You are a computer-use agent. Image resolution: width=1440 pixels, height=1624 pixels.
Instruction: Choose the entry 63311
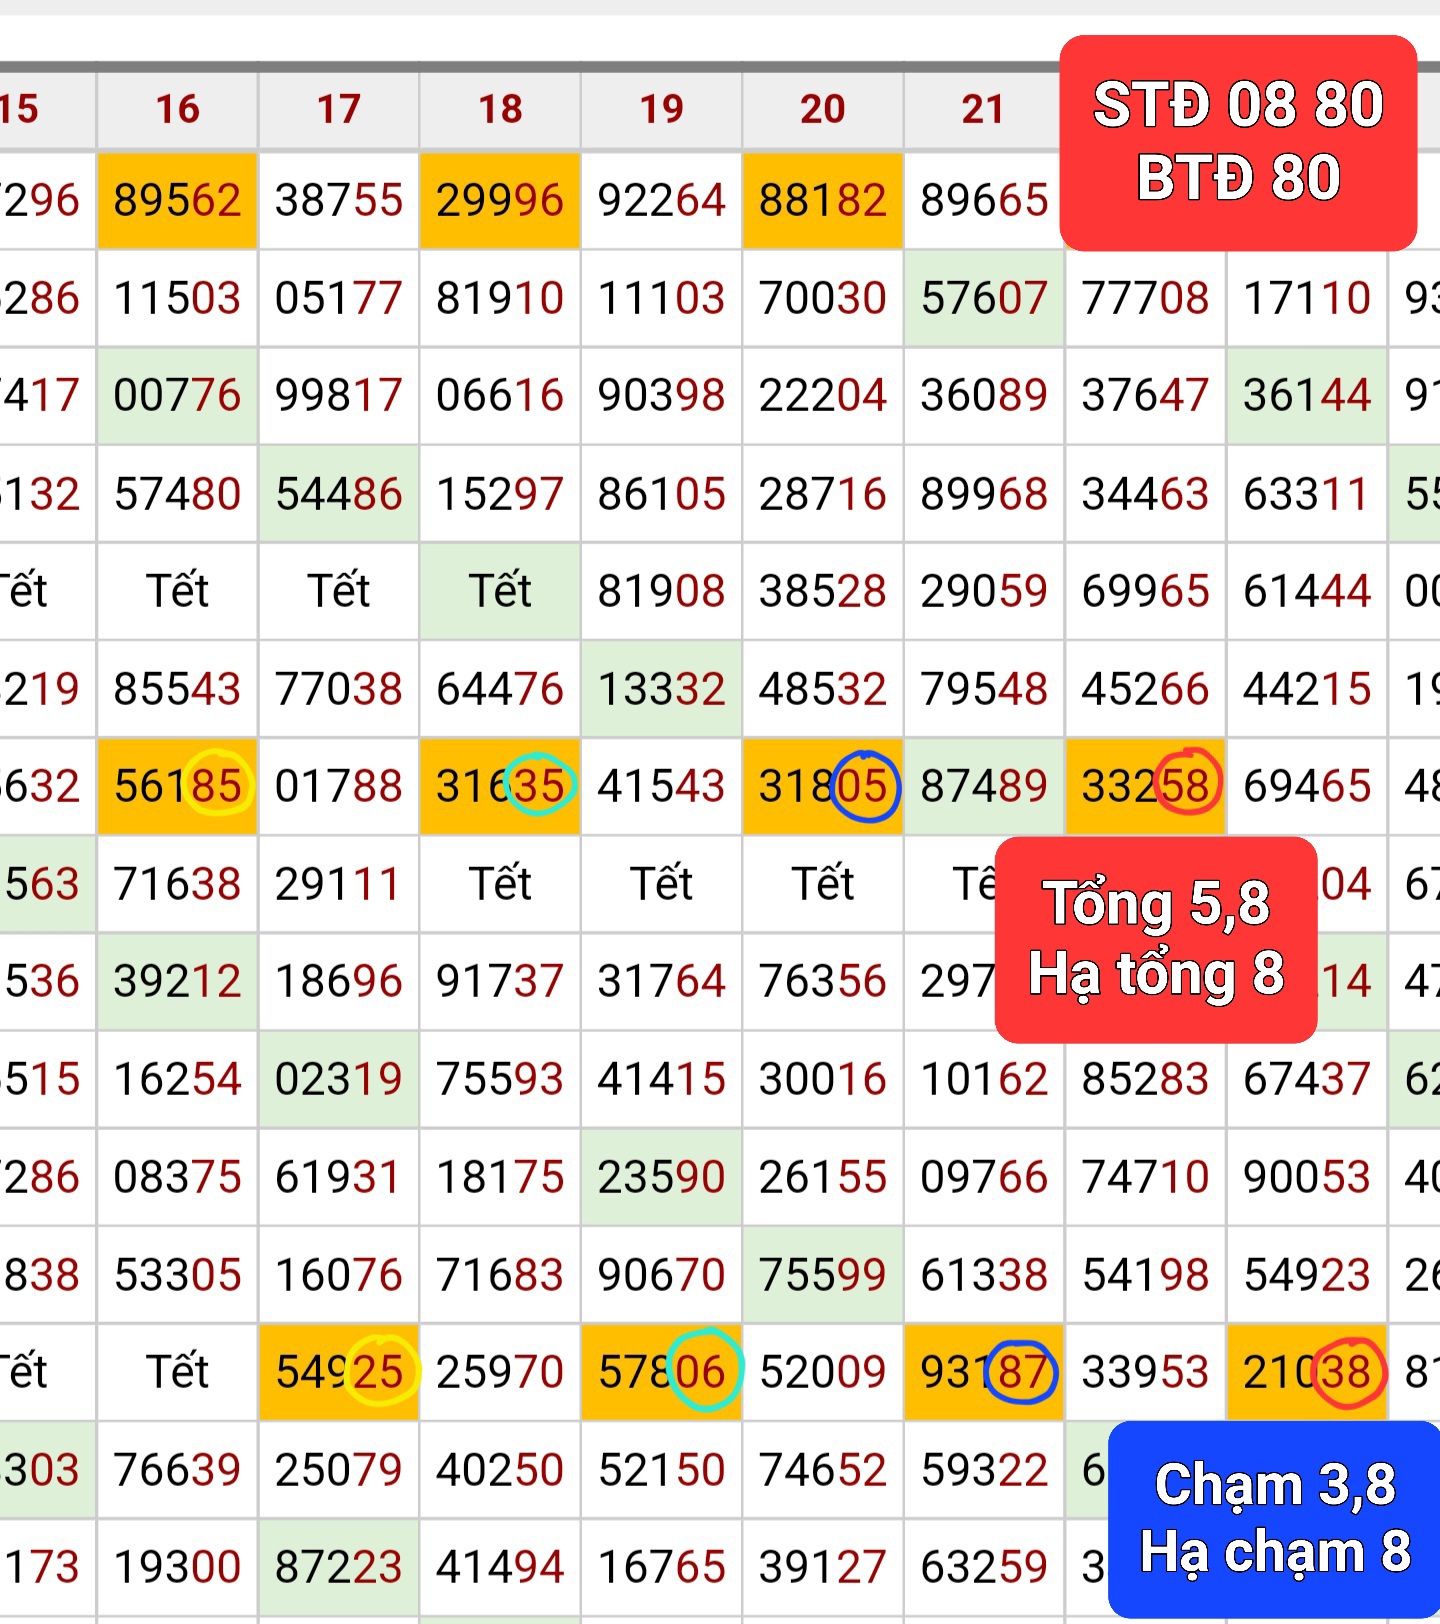(x=1307, y=494)
